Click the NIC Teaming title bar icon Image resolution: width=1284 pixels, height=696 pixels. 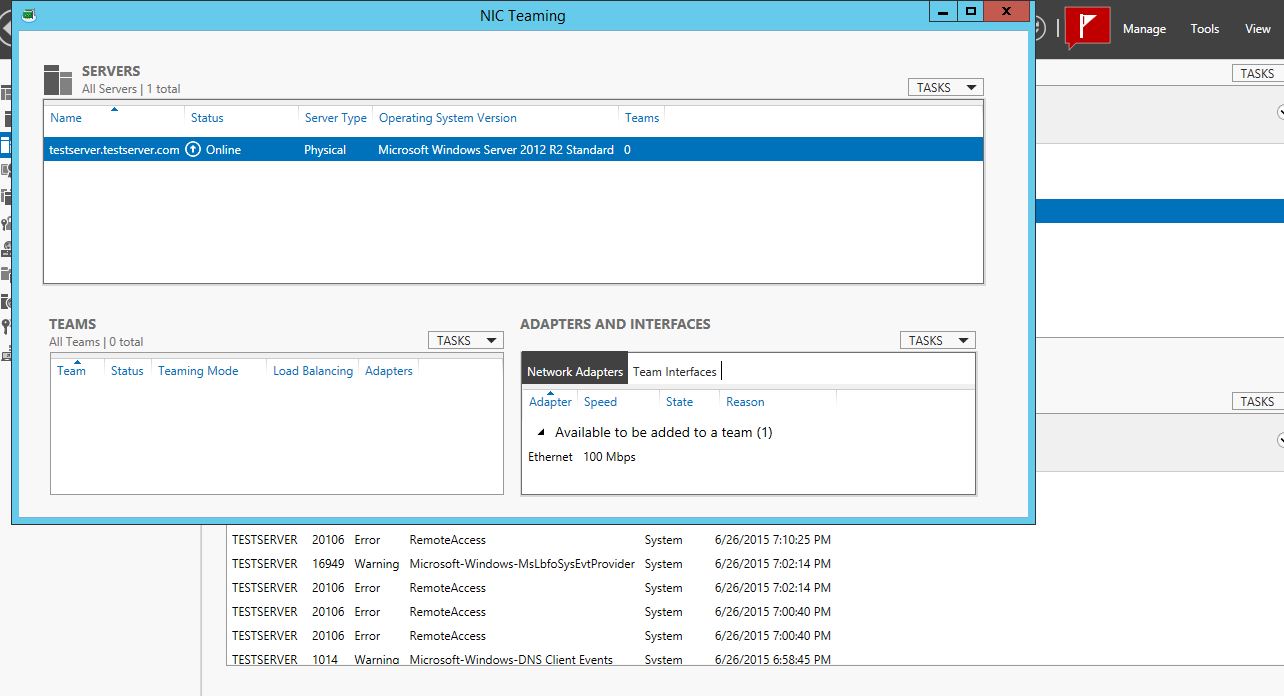28,15
